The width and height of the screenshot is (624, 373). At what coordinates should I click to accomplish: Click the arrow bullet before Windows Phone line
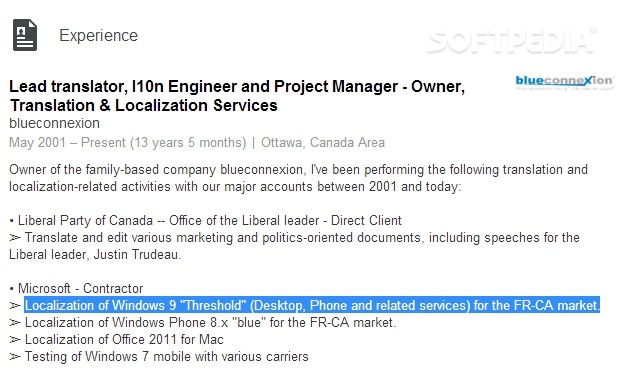point(15,323)
